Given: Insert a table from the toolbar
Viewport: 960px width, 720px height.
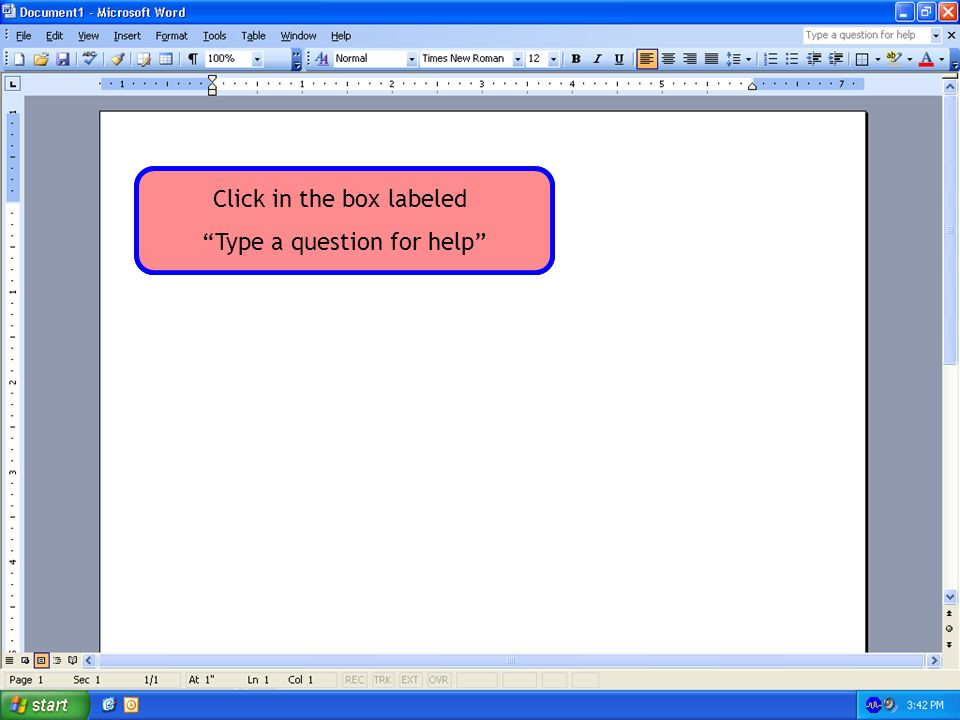Looking at the screenshot, I should point(165,59).
